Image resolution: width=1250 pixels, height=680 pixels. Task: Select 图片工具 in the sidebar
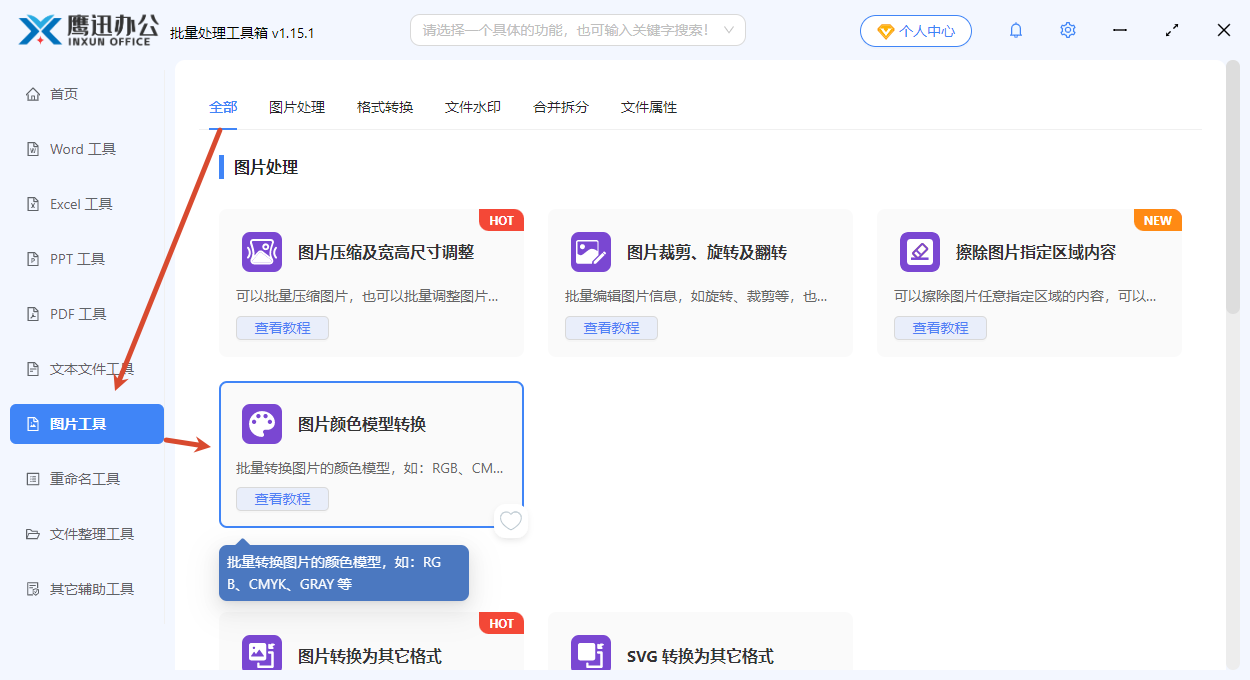coord(87,424)
